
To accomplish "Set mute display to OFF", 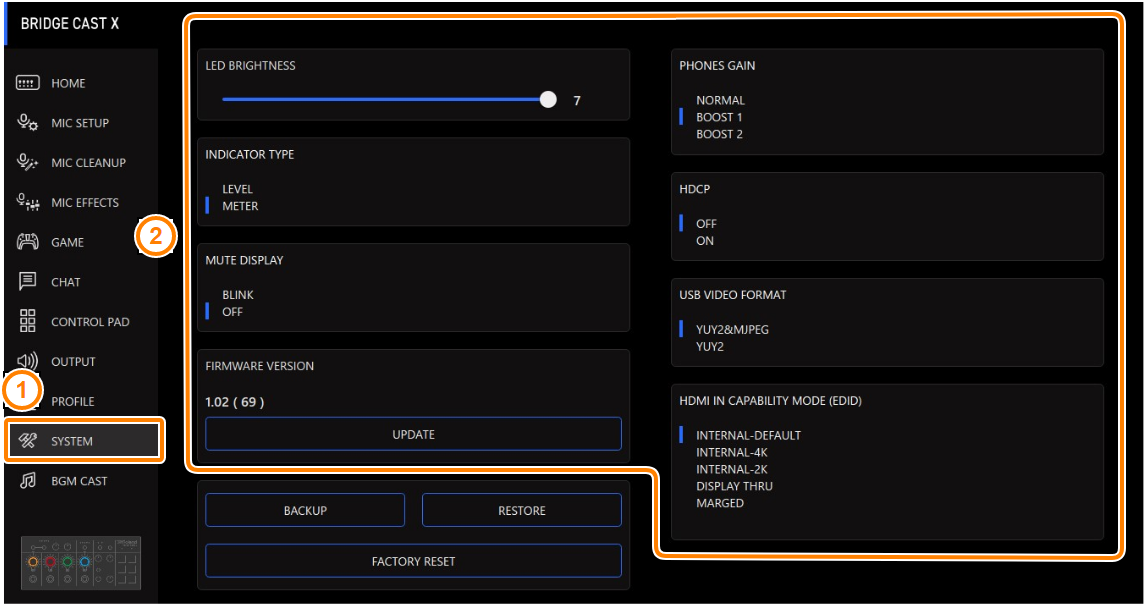I will (232, 312).
